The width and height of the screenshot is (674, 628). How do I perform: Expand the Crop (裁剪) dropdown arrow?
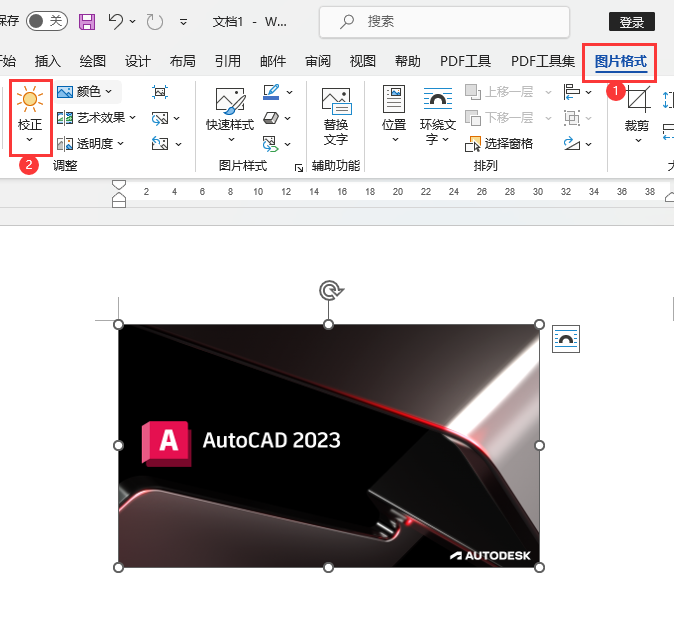tap(638, 140)
